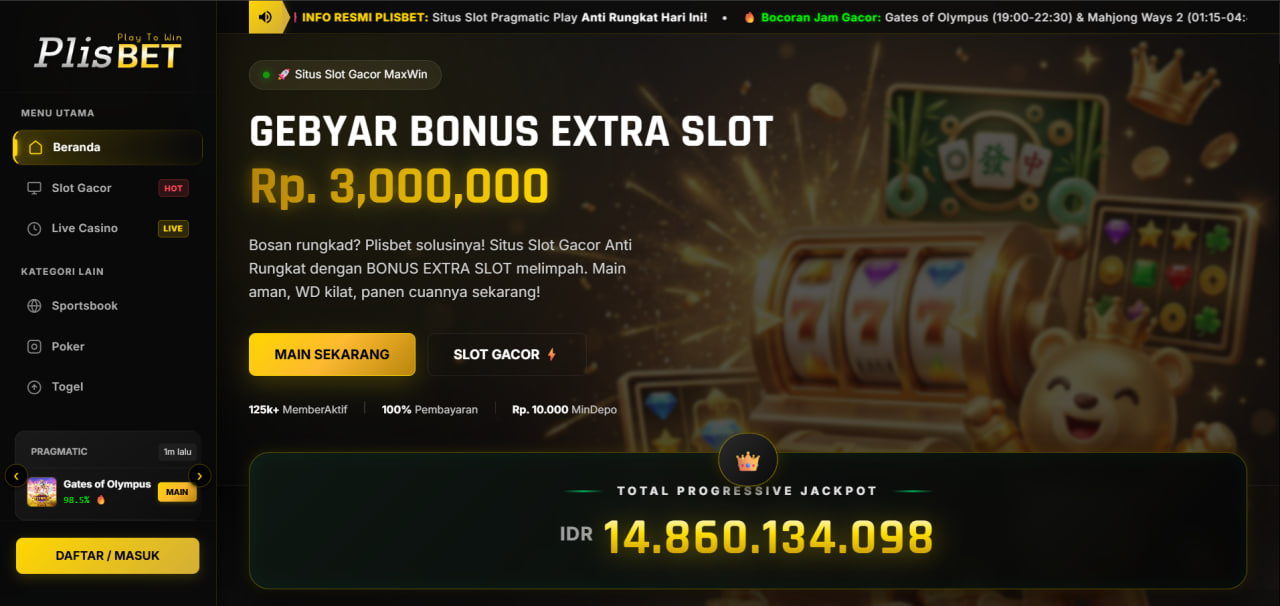Go to next game in carousel
Screen dimensions: 1280x606
(x=200, y=476)
